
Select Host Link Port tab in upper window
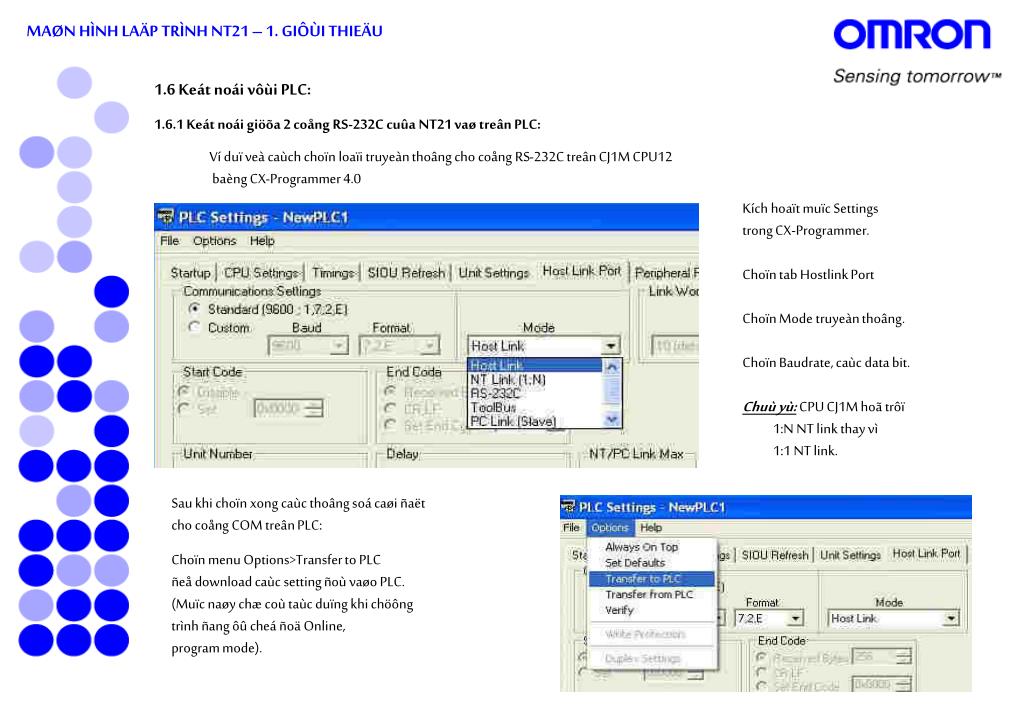click(582, 271)
